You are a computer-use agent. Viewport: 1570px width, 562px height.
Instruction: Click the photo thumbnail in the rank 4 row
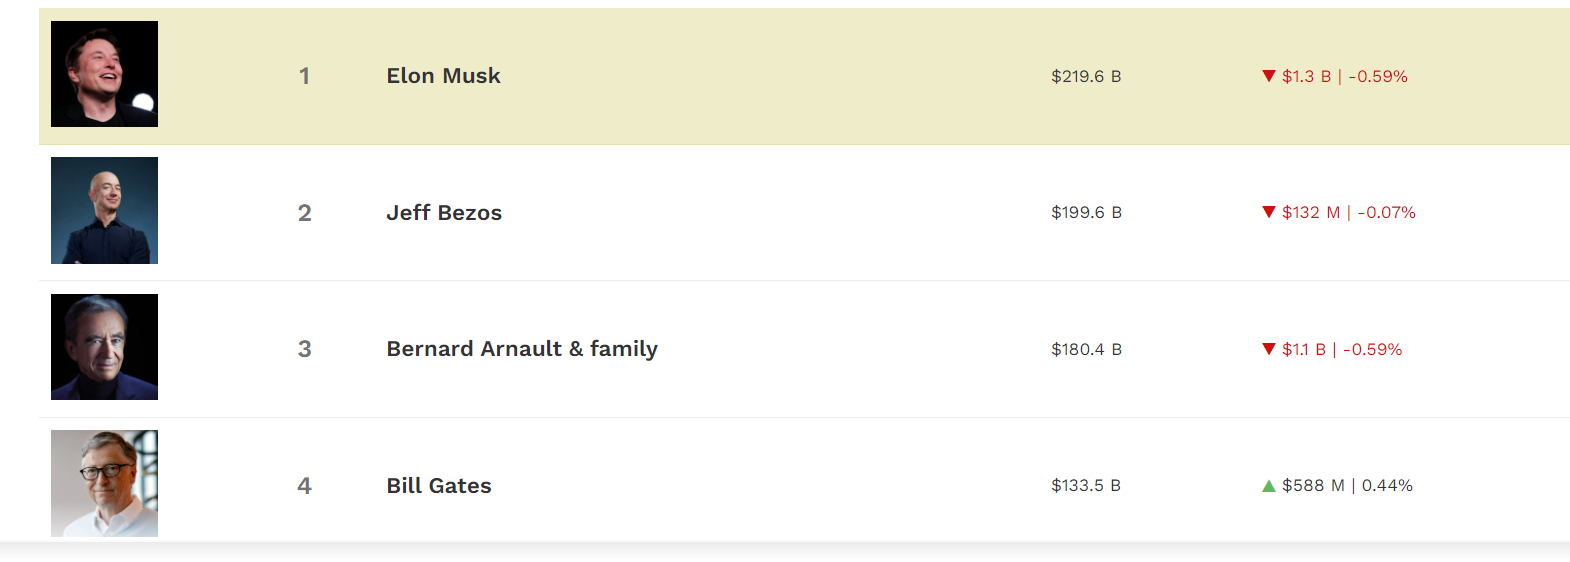coord(104,483)
